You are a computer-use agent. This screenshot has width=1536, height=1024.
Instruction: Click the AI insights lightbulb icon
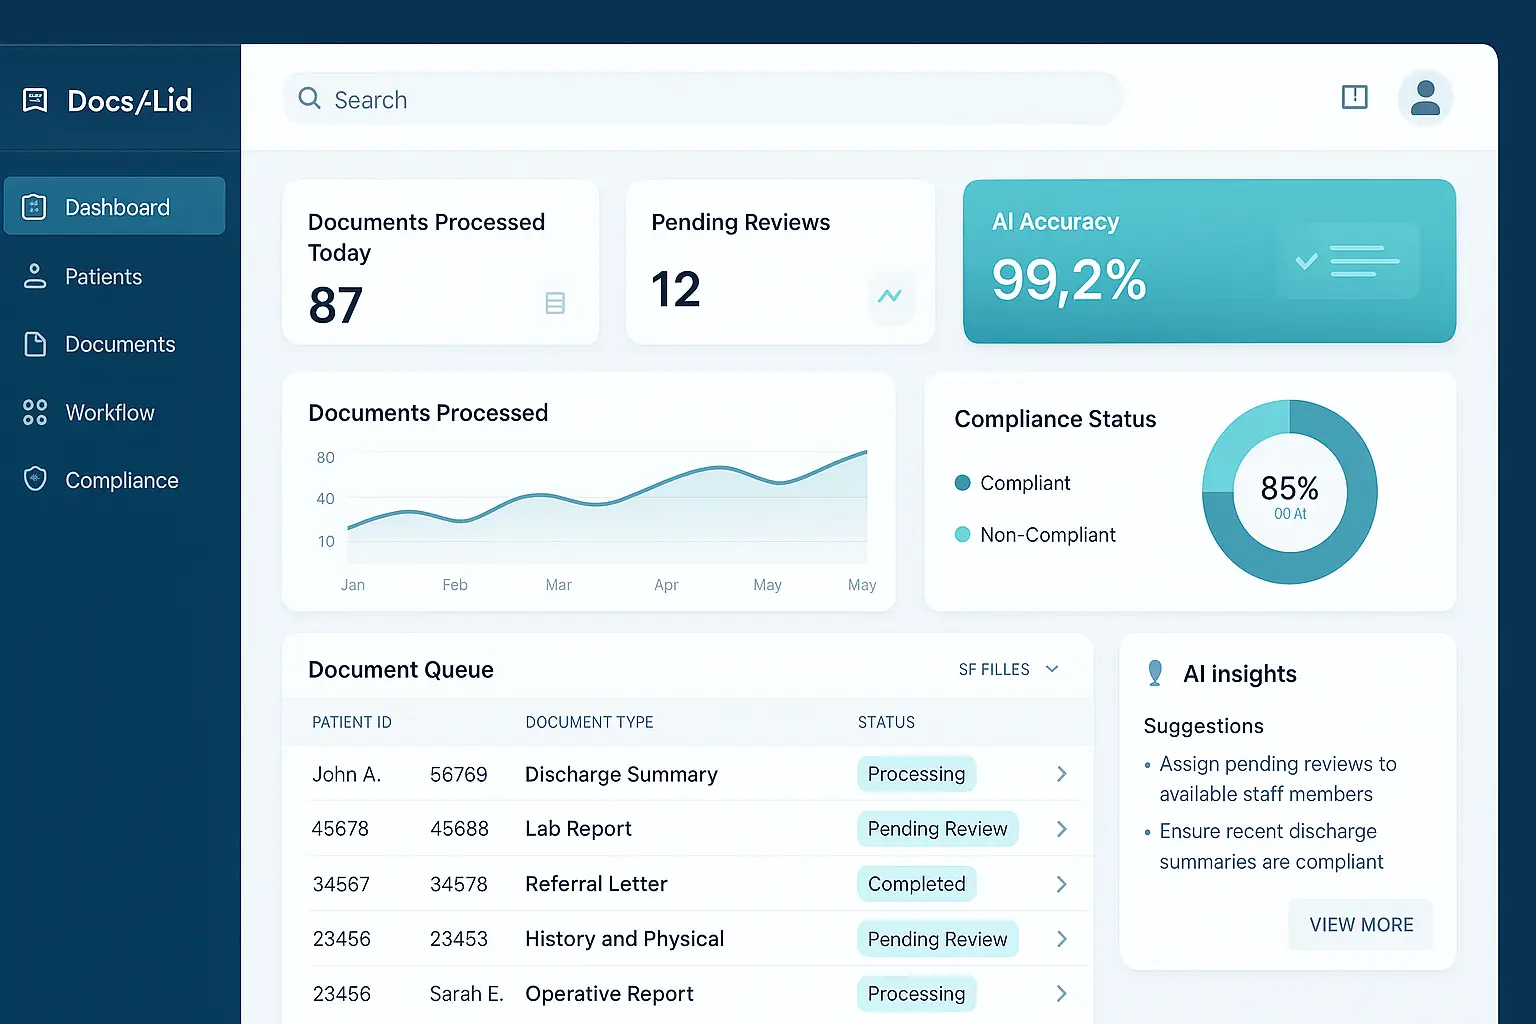(x=1155, y=673)
